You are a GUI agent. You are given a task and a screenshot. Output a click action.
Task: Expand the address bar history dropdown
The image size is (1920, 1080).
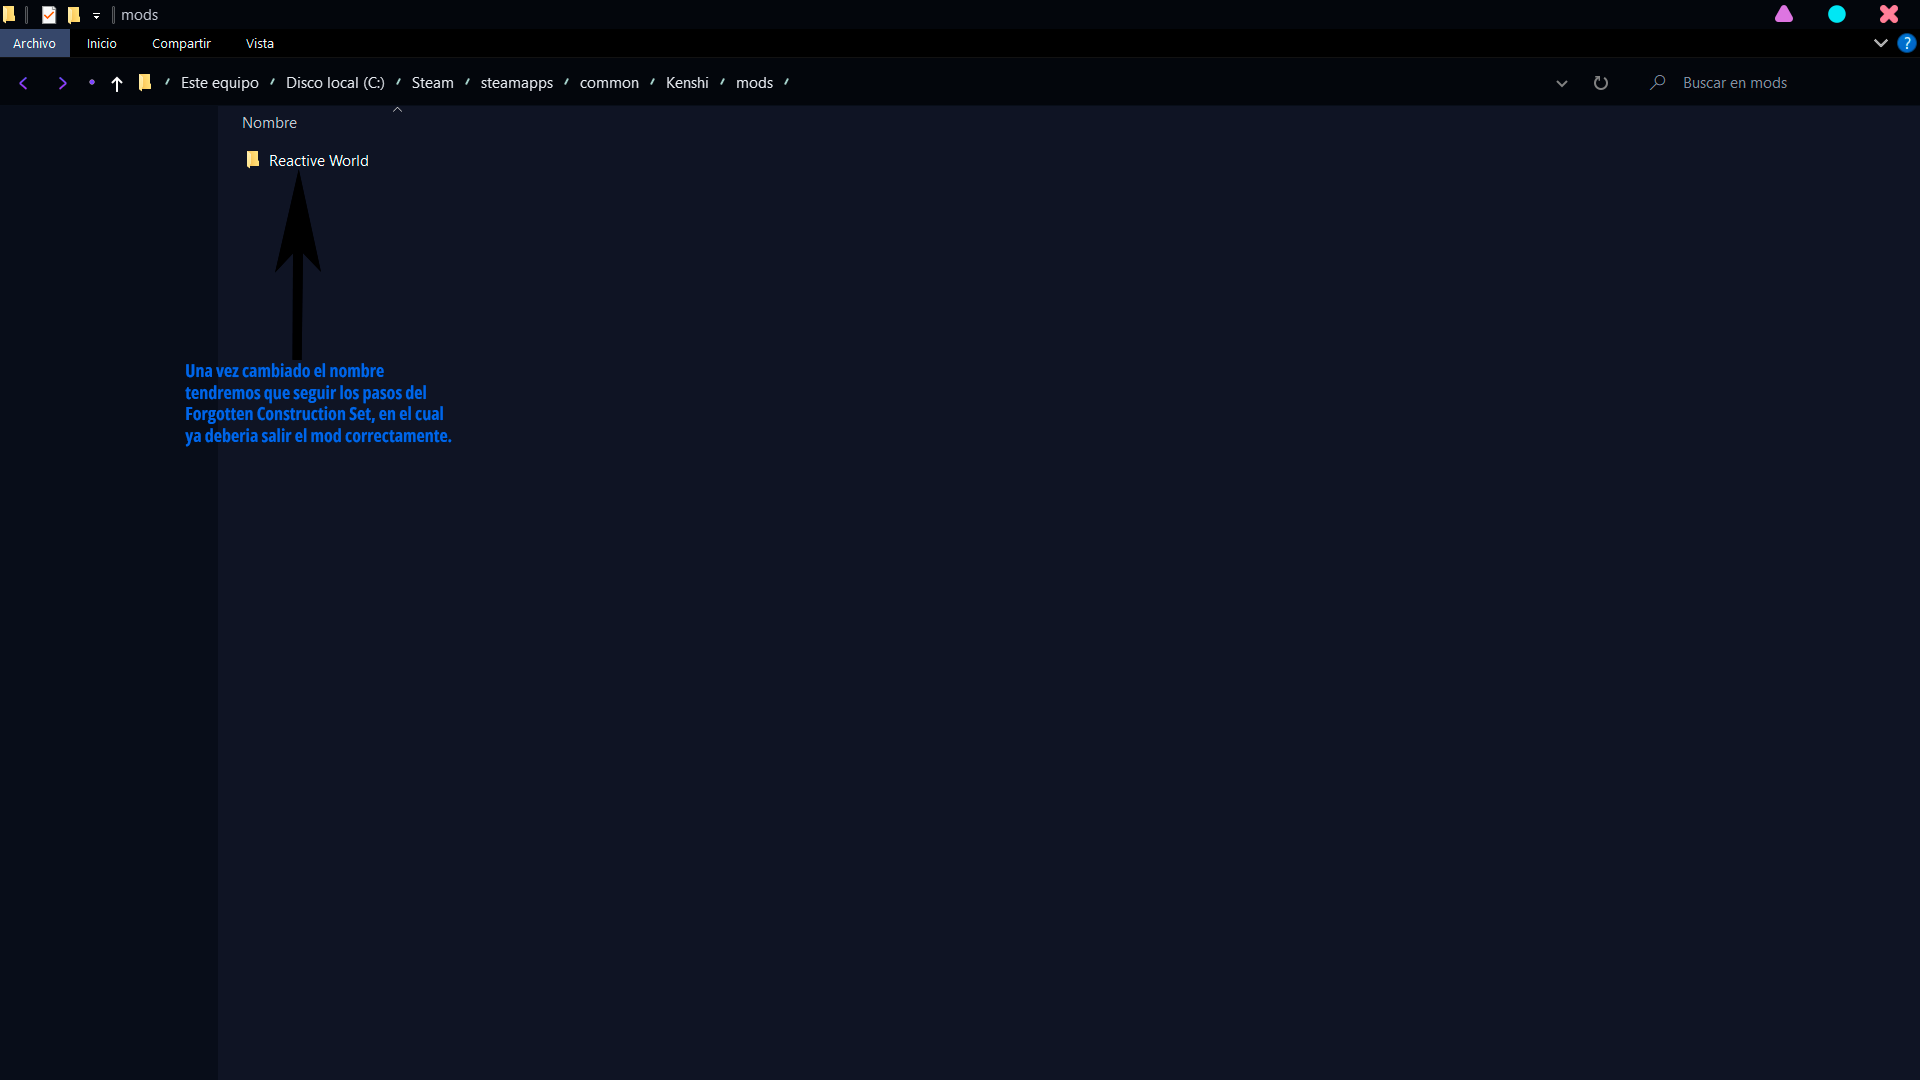[x=1561, y=83]
